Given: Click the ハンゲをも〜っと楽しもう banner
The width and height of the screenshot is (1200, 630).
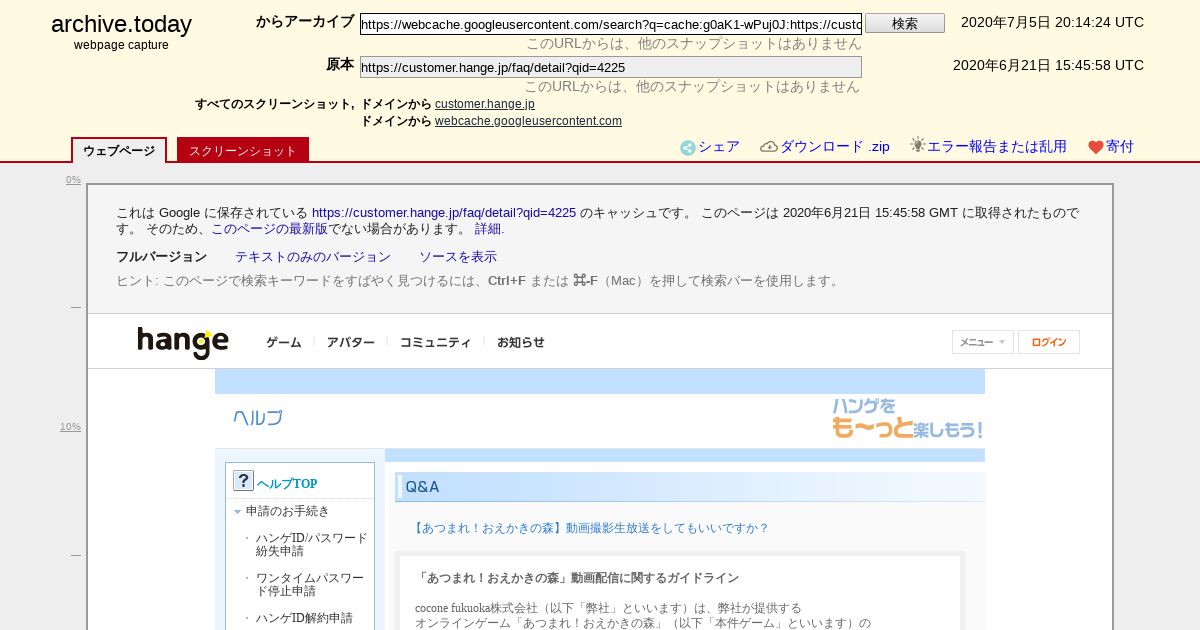Looking at the screenshot, I should [907, 419].
